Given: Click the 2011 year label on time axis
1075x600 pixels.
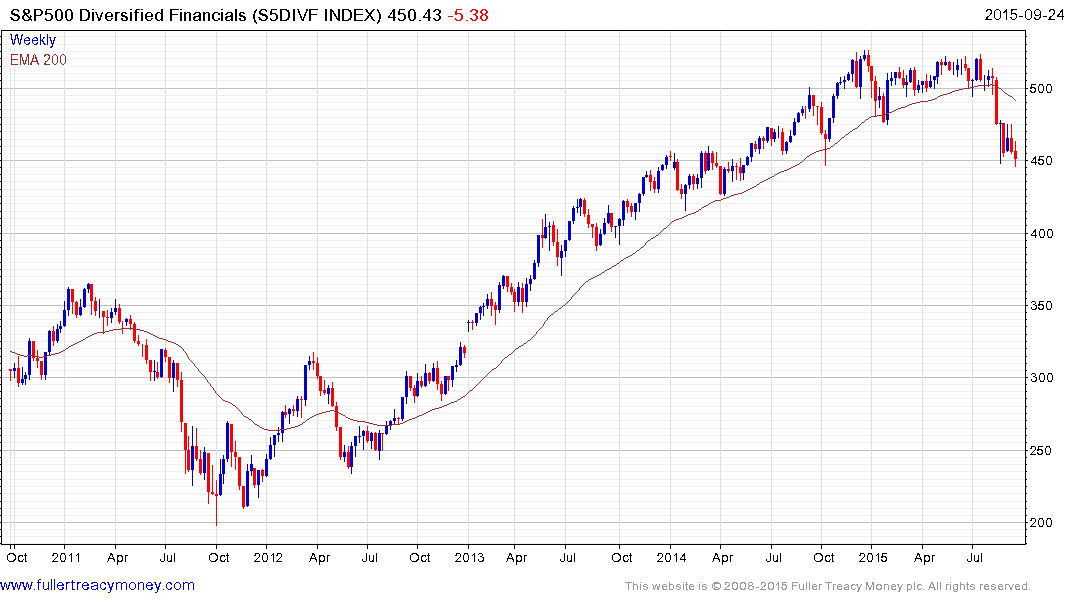Looking at the screenshot, I should 67,557.
